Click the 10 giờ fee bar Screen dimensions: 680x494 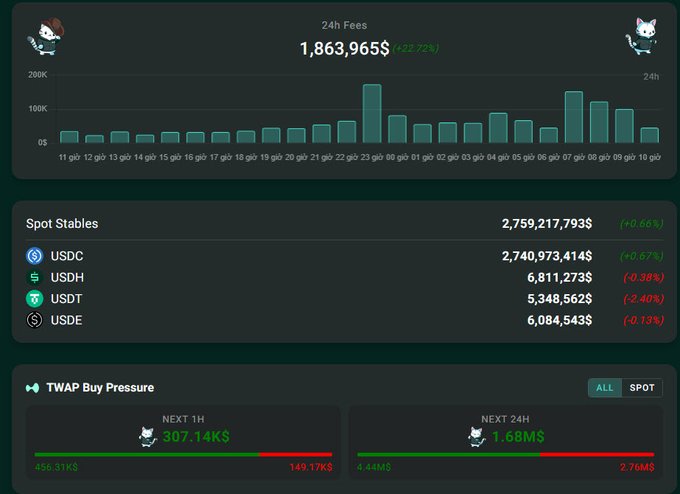click(650, 135)
